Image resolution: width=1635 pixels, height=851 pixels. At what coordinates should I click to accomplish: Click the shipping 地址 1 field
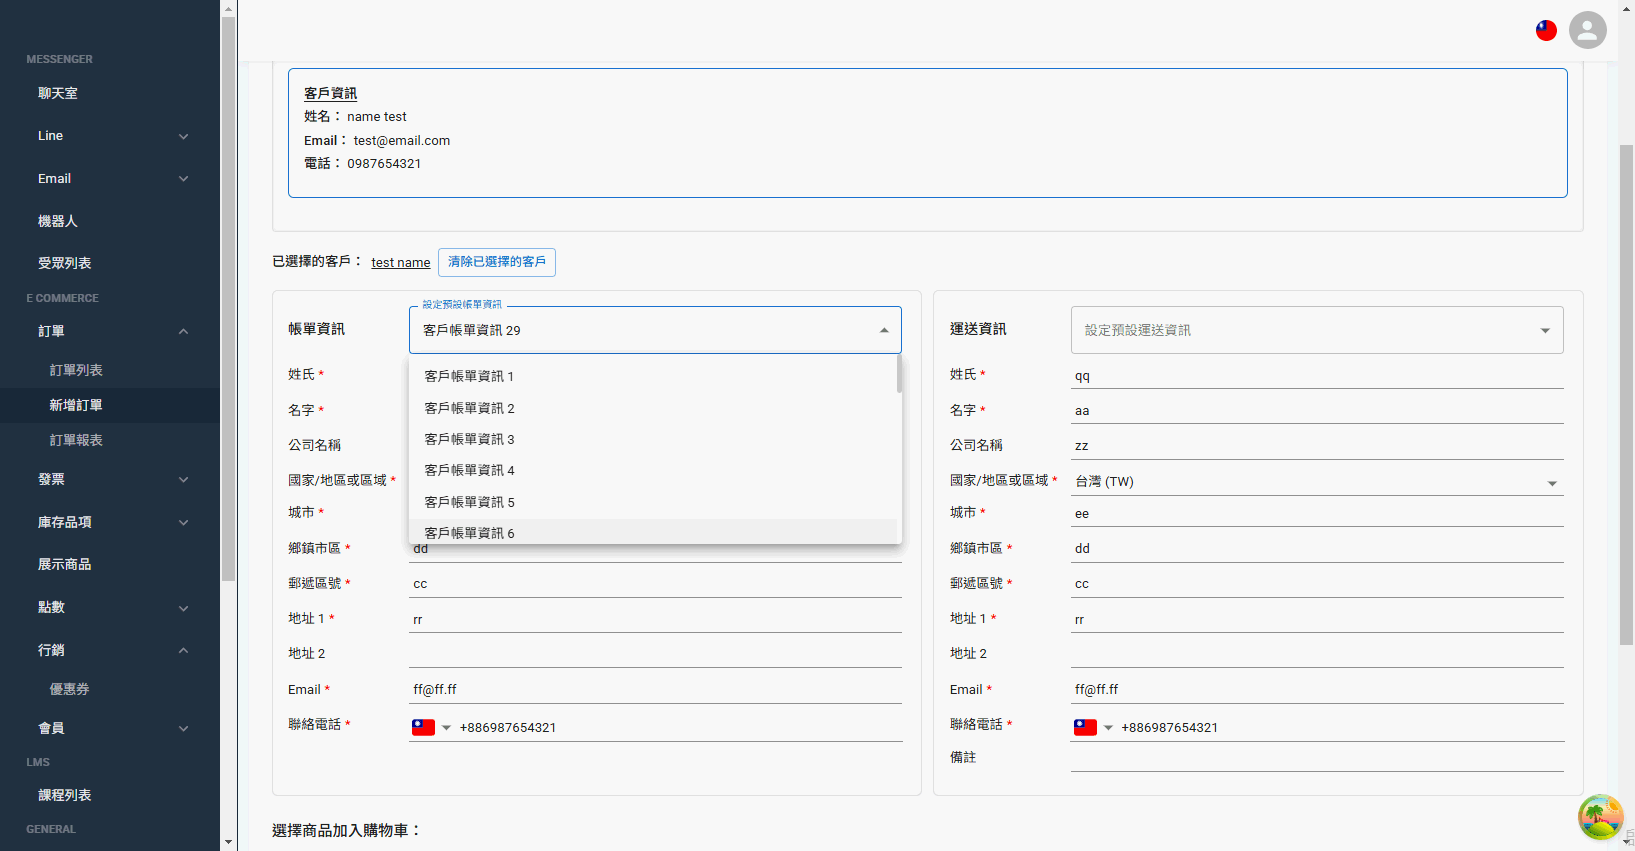coord(1317,620)
